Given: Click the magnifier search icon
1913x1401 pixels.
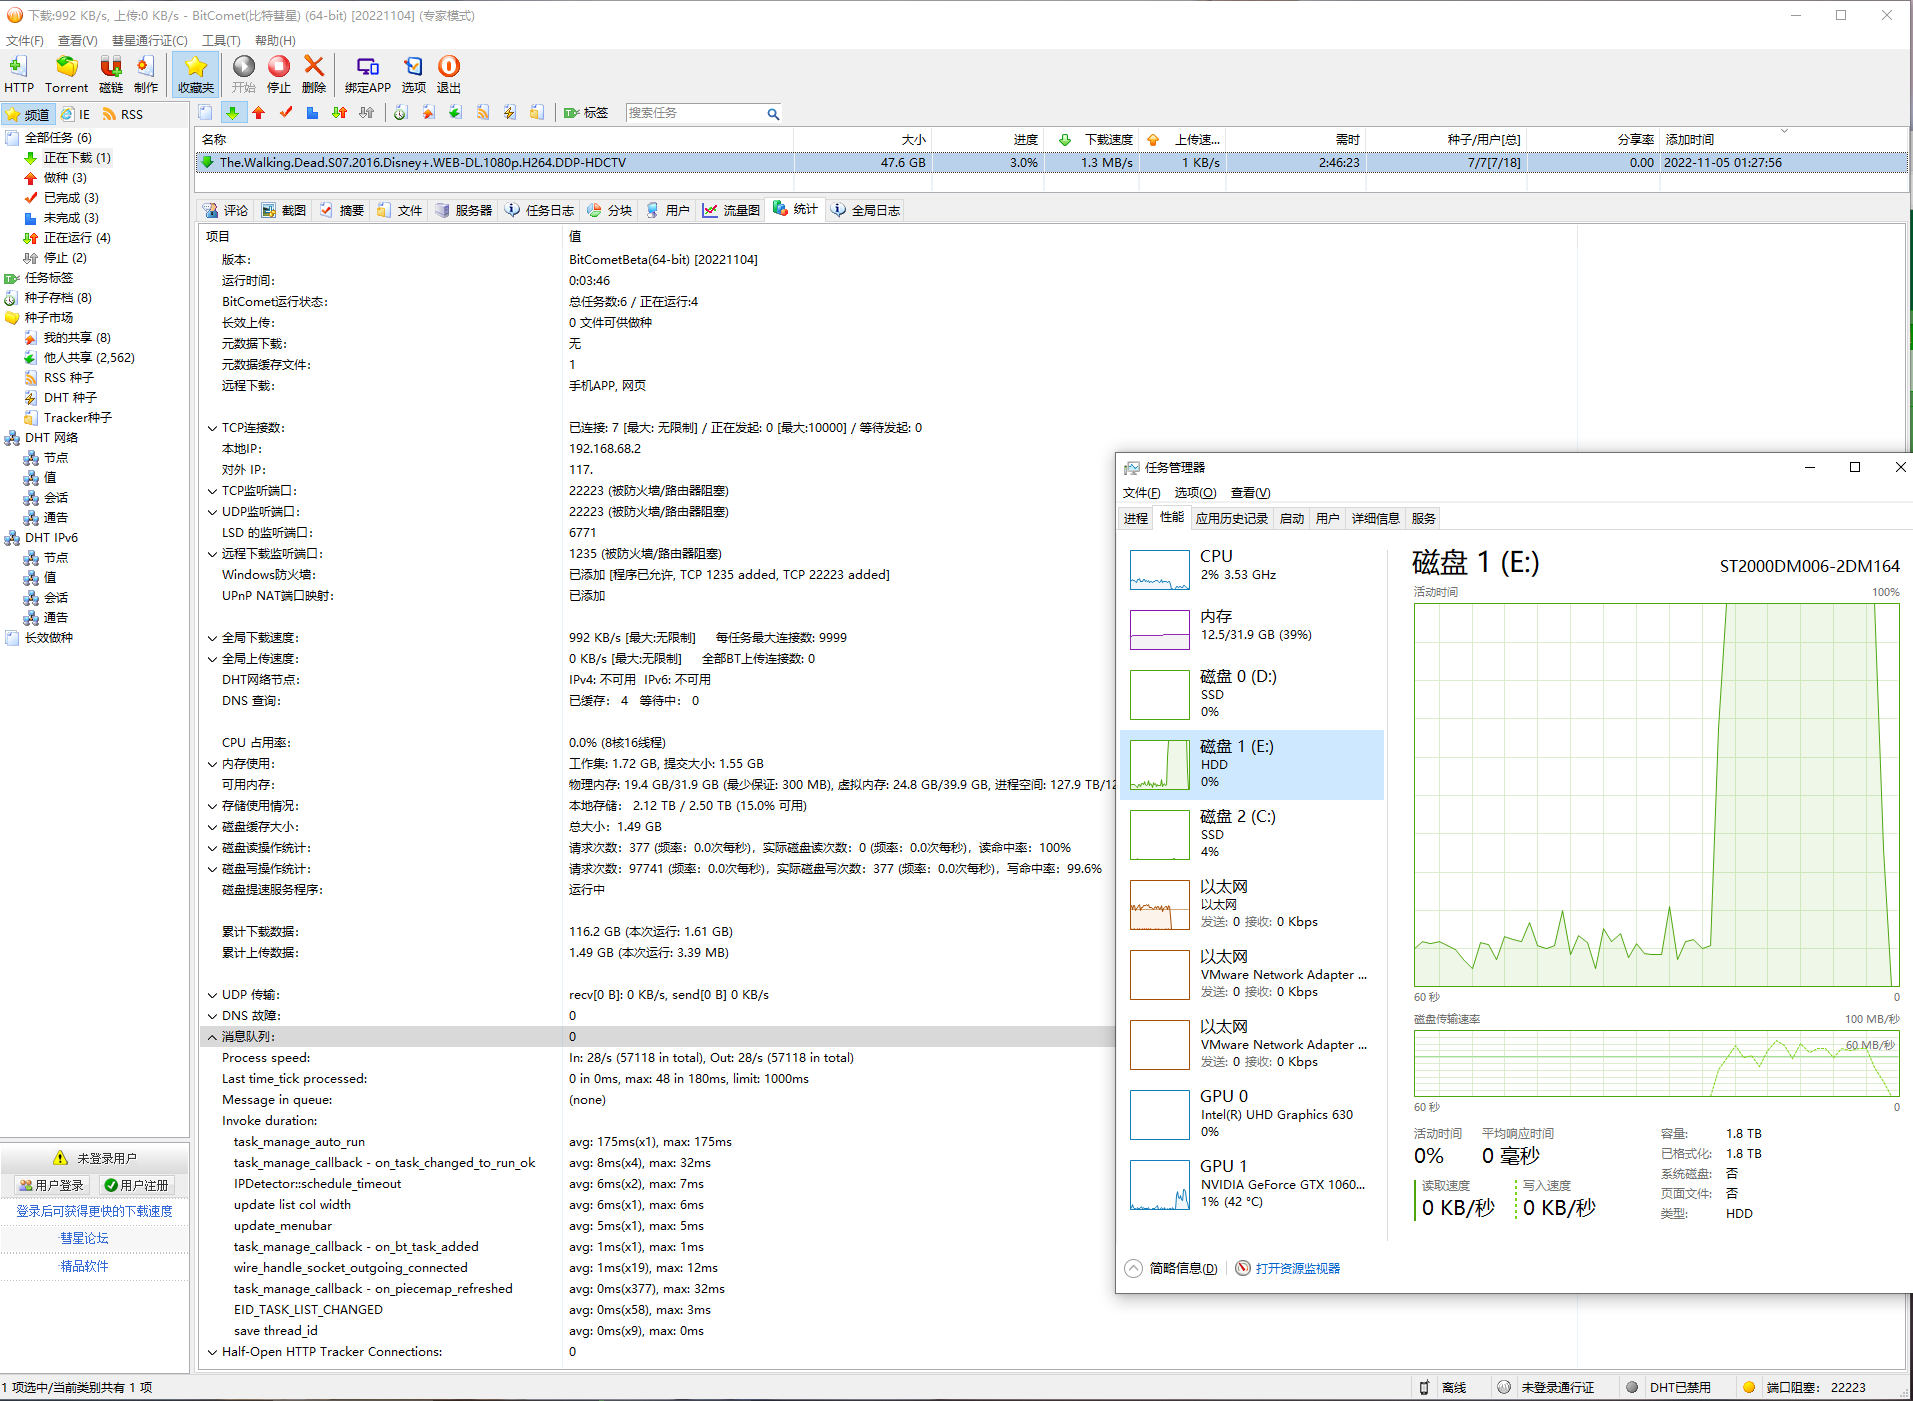Looking at the screenshot, I should [773, 114].
